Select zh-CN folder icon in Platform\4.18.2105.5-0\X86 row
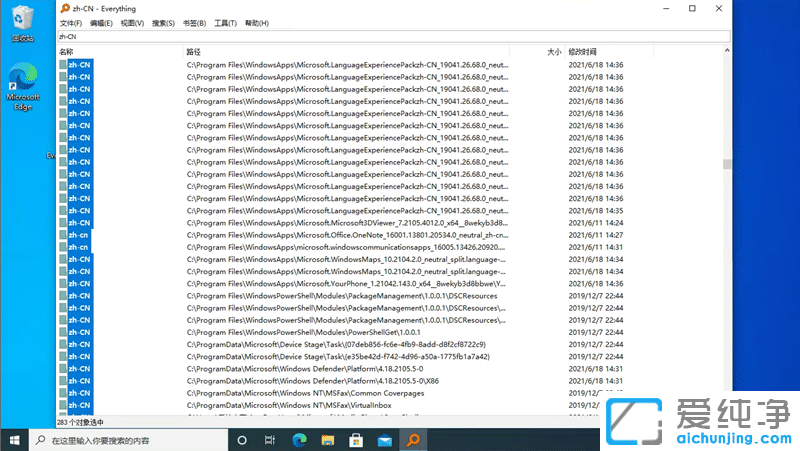This screenshot has width=800, height=451. coord(63,381)
